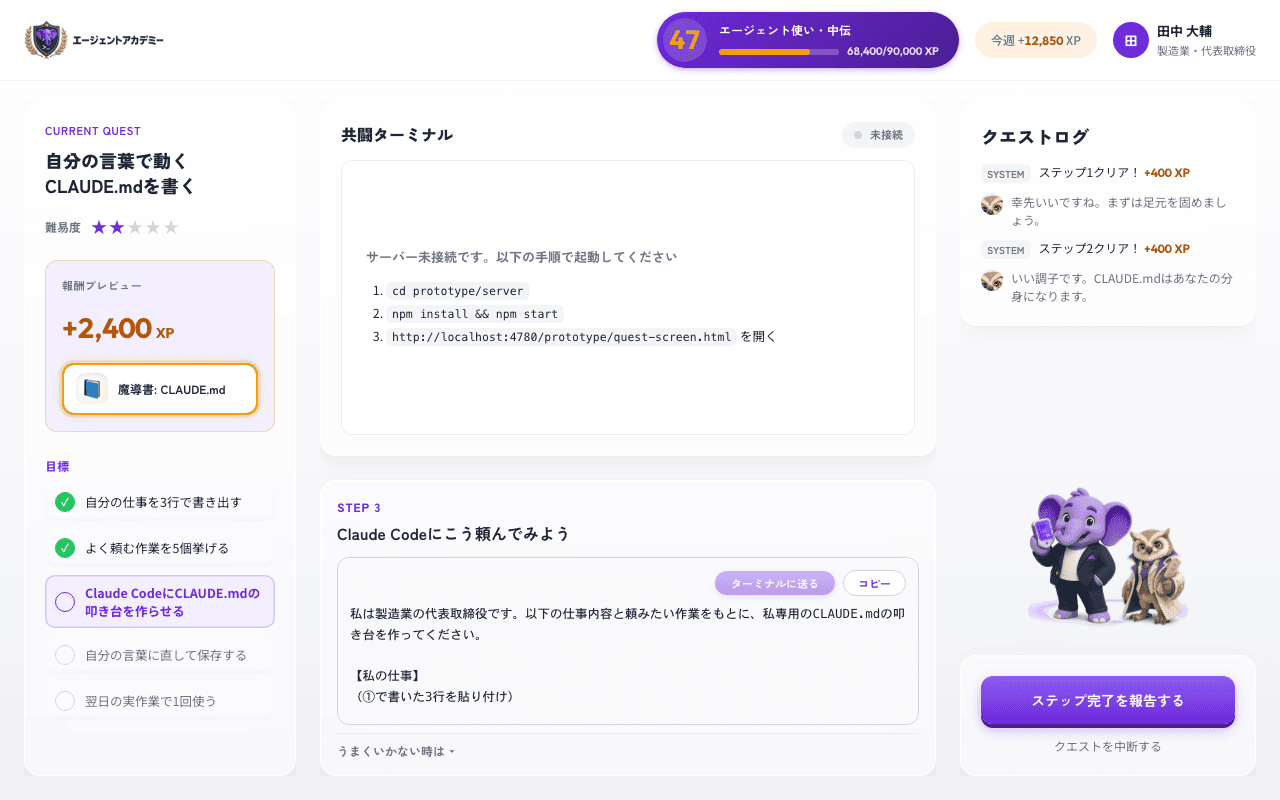Image resolution: width=1280 pixels, height=800 pixels.
Task: Click the クエストログ heading
Action: coord(1035,137)
